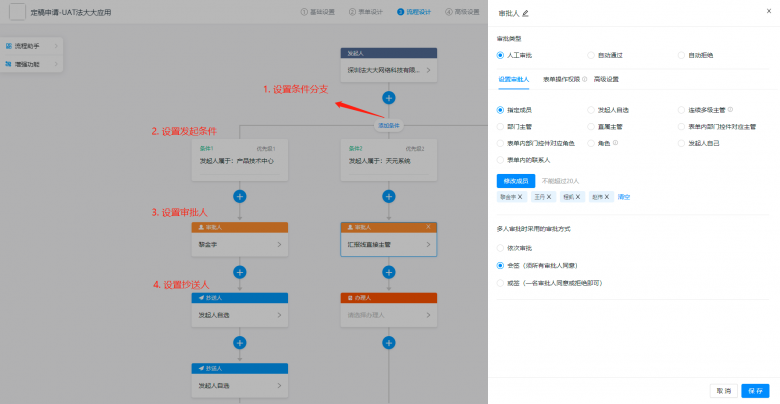
Task: Remove the 黎金宇 member tag
Action: coord(520,197)
